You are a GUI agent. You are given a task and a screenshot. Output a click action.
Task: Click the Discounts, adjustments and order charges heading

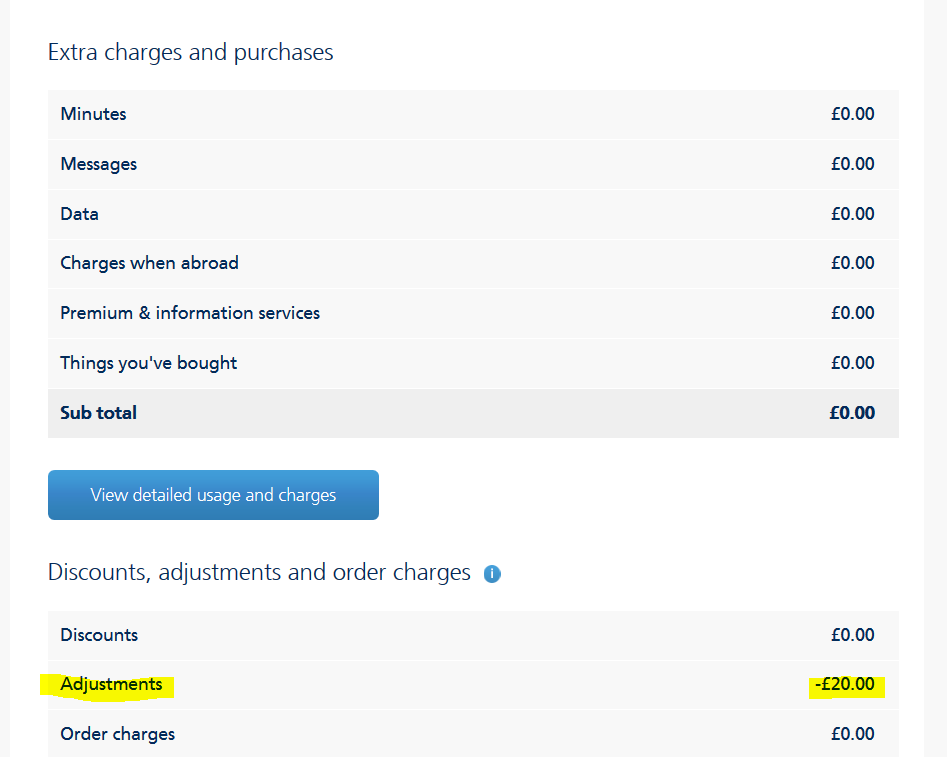(x=258, y=572)
